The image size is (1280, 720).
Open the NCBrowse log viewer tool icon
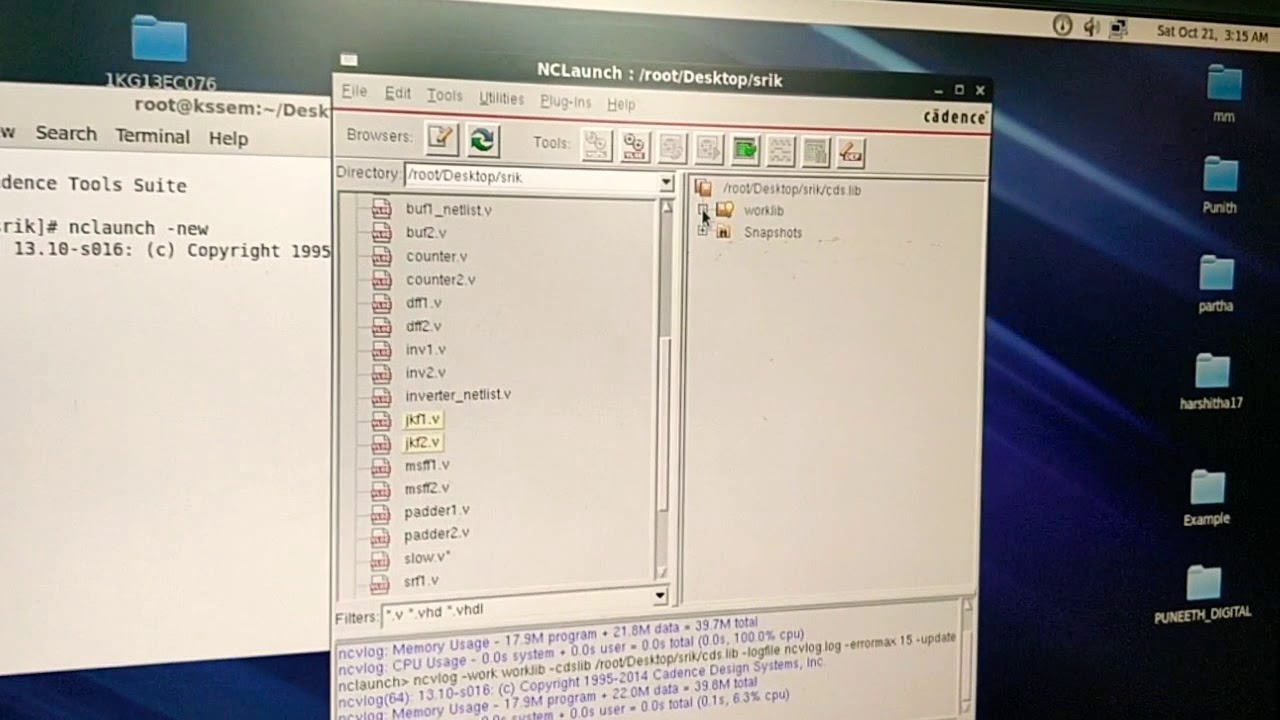[x=815, y=152]
